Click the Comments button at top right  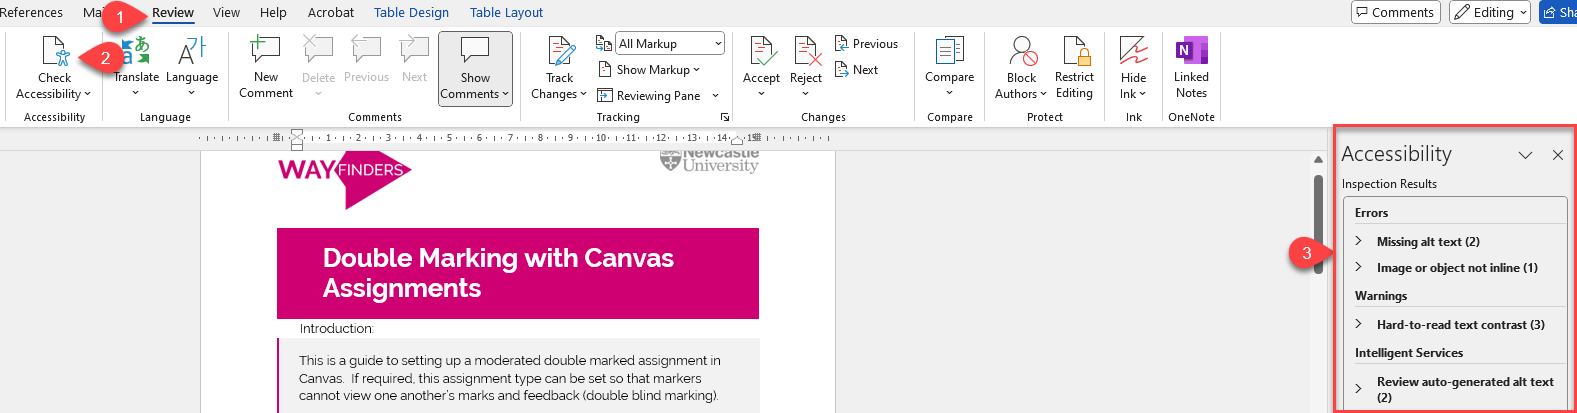click(x=1395, y=12)
